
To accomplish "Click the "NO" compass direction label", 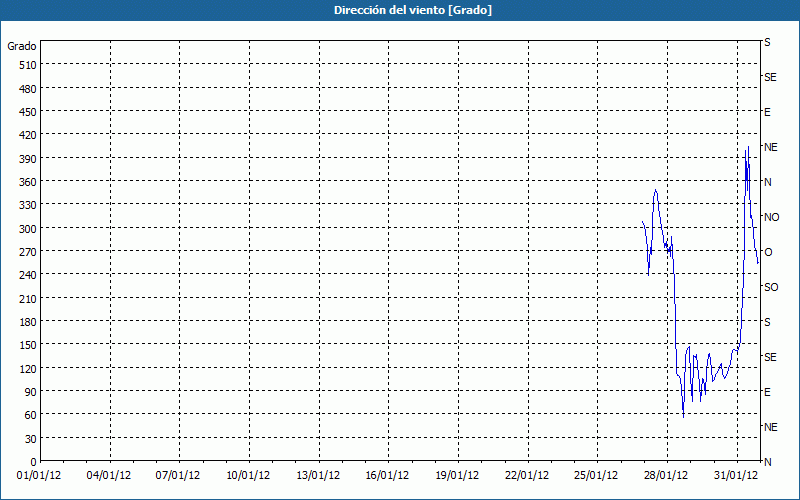I will point(771,217).
